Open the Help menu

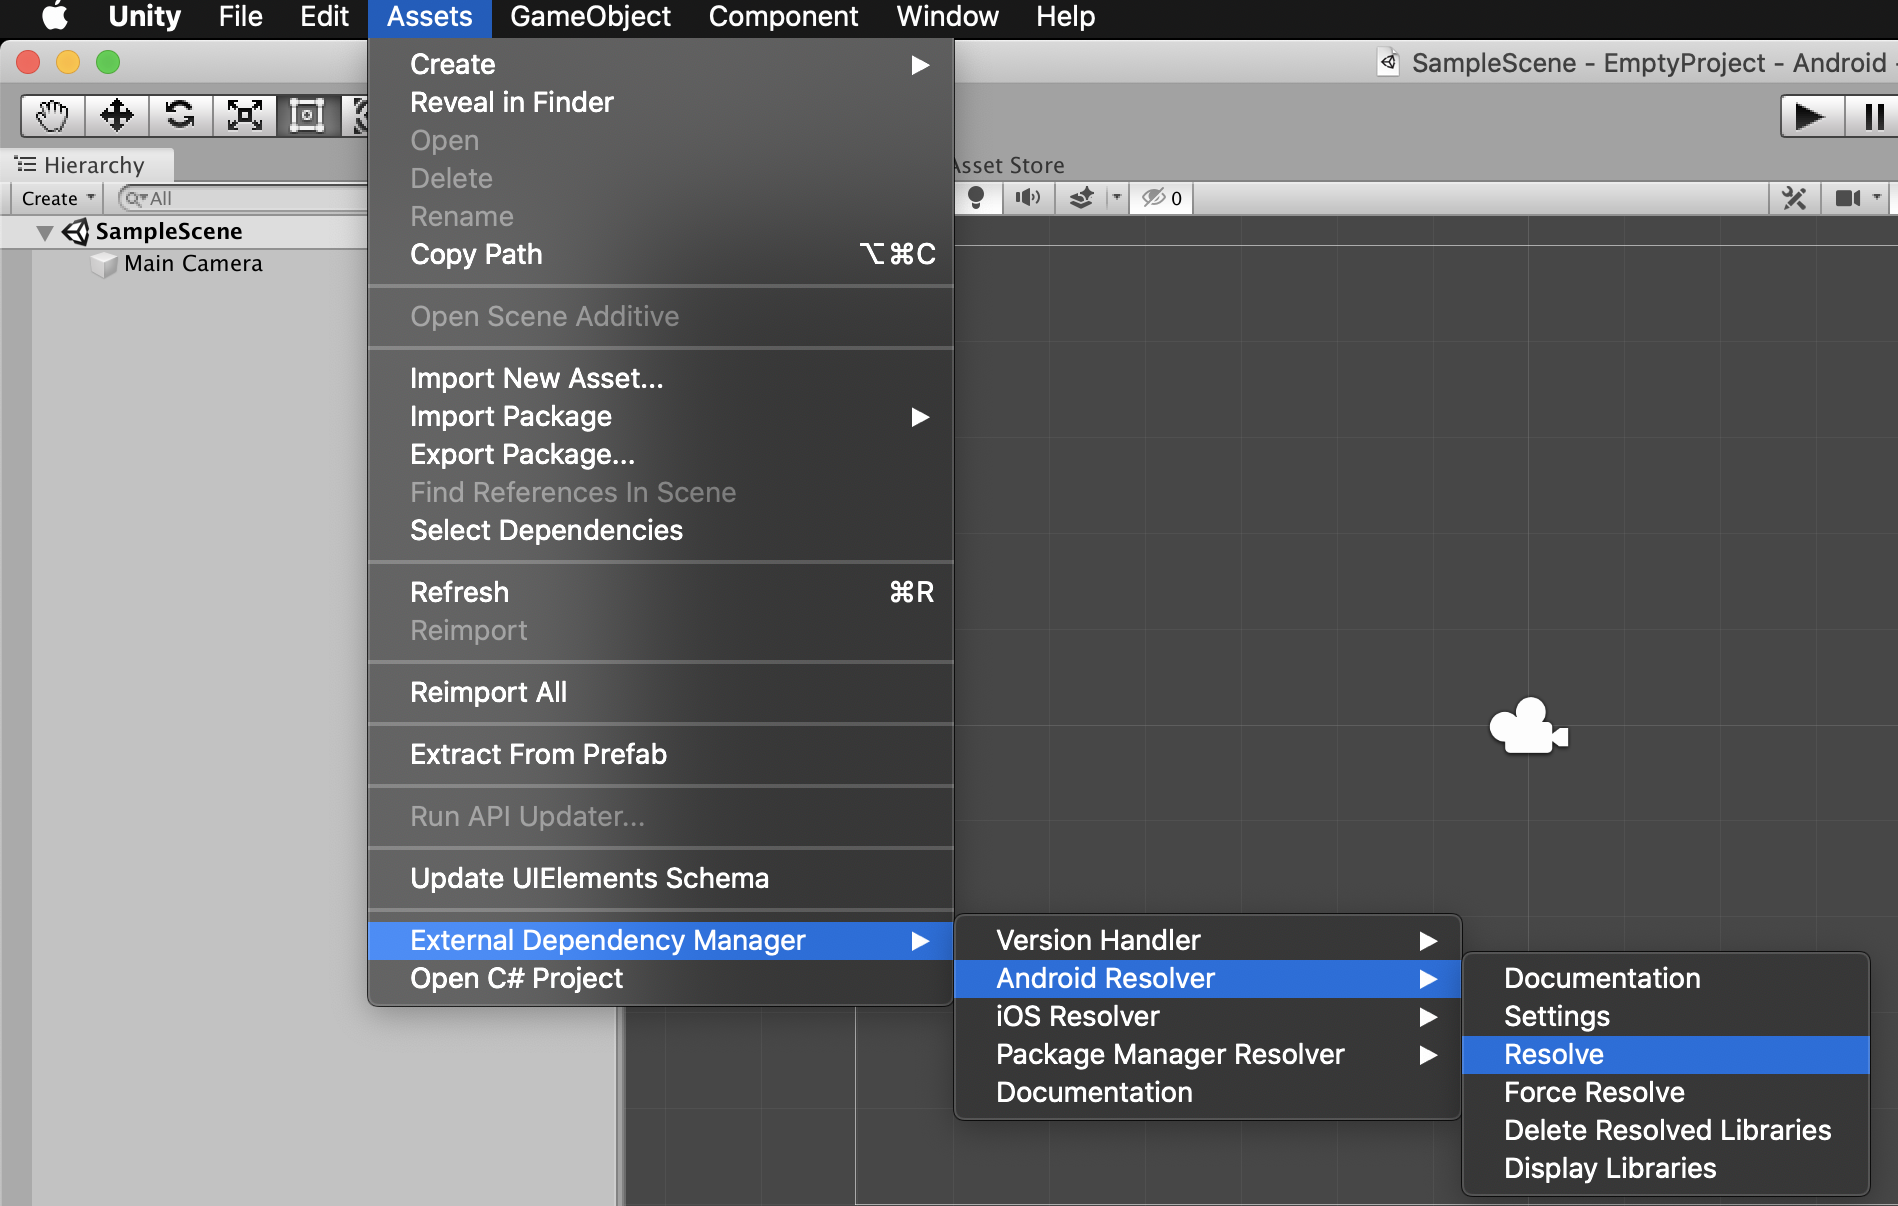pyautogui.click(x=1066, y=16)
